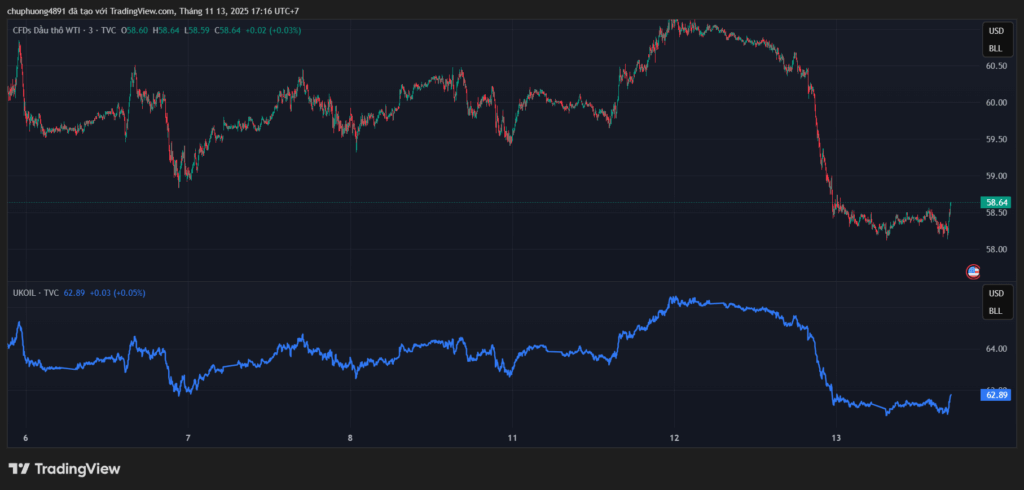Open the BLL unit selector in WTI pane
The height and width of the screenshot is (490, 1024).
tap(995, 48)
